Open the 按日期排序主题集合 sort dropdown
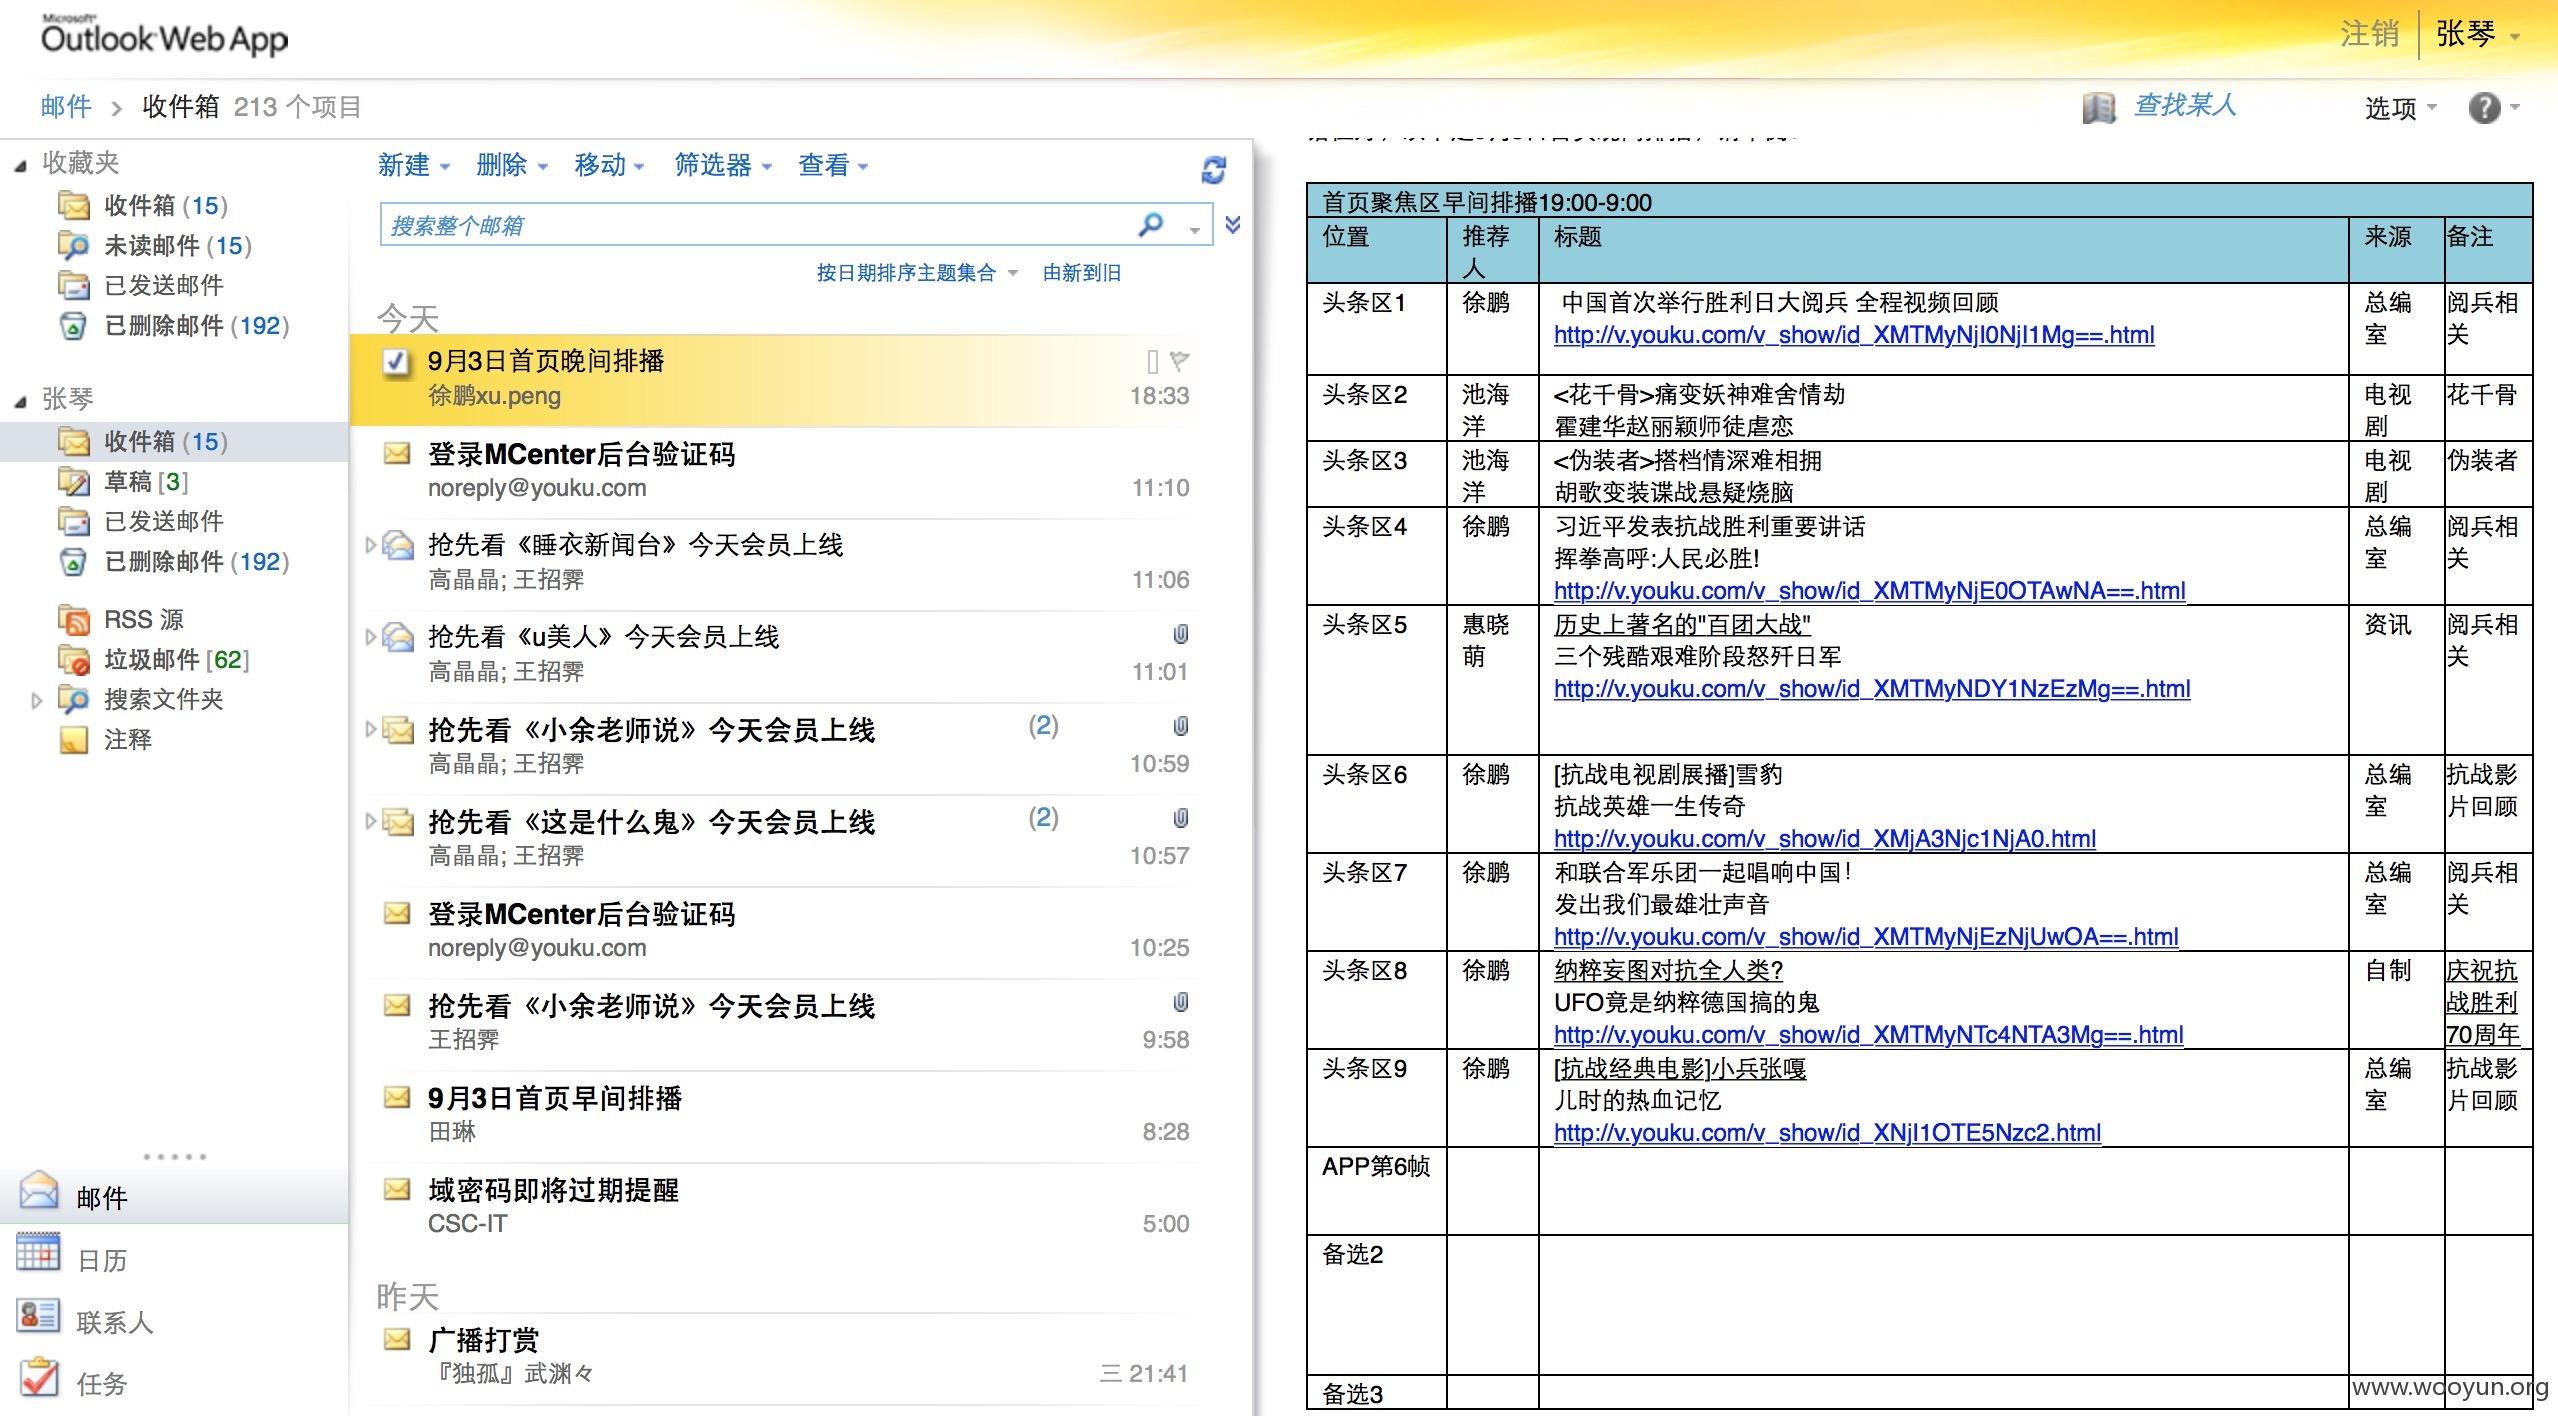Viewport: 2558px width, 1416px height. (x=917, y=273)
